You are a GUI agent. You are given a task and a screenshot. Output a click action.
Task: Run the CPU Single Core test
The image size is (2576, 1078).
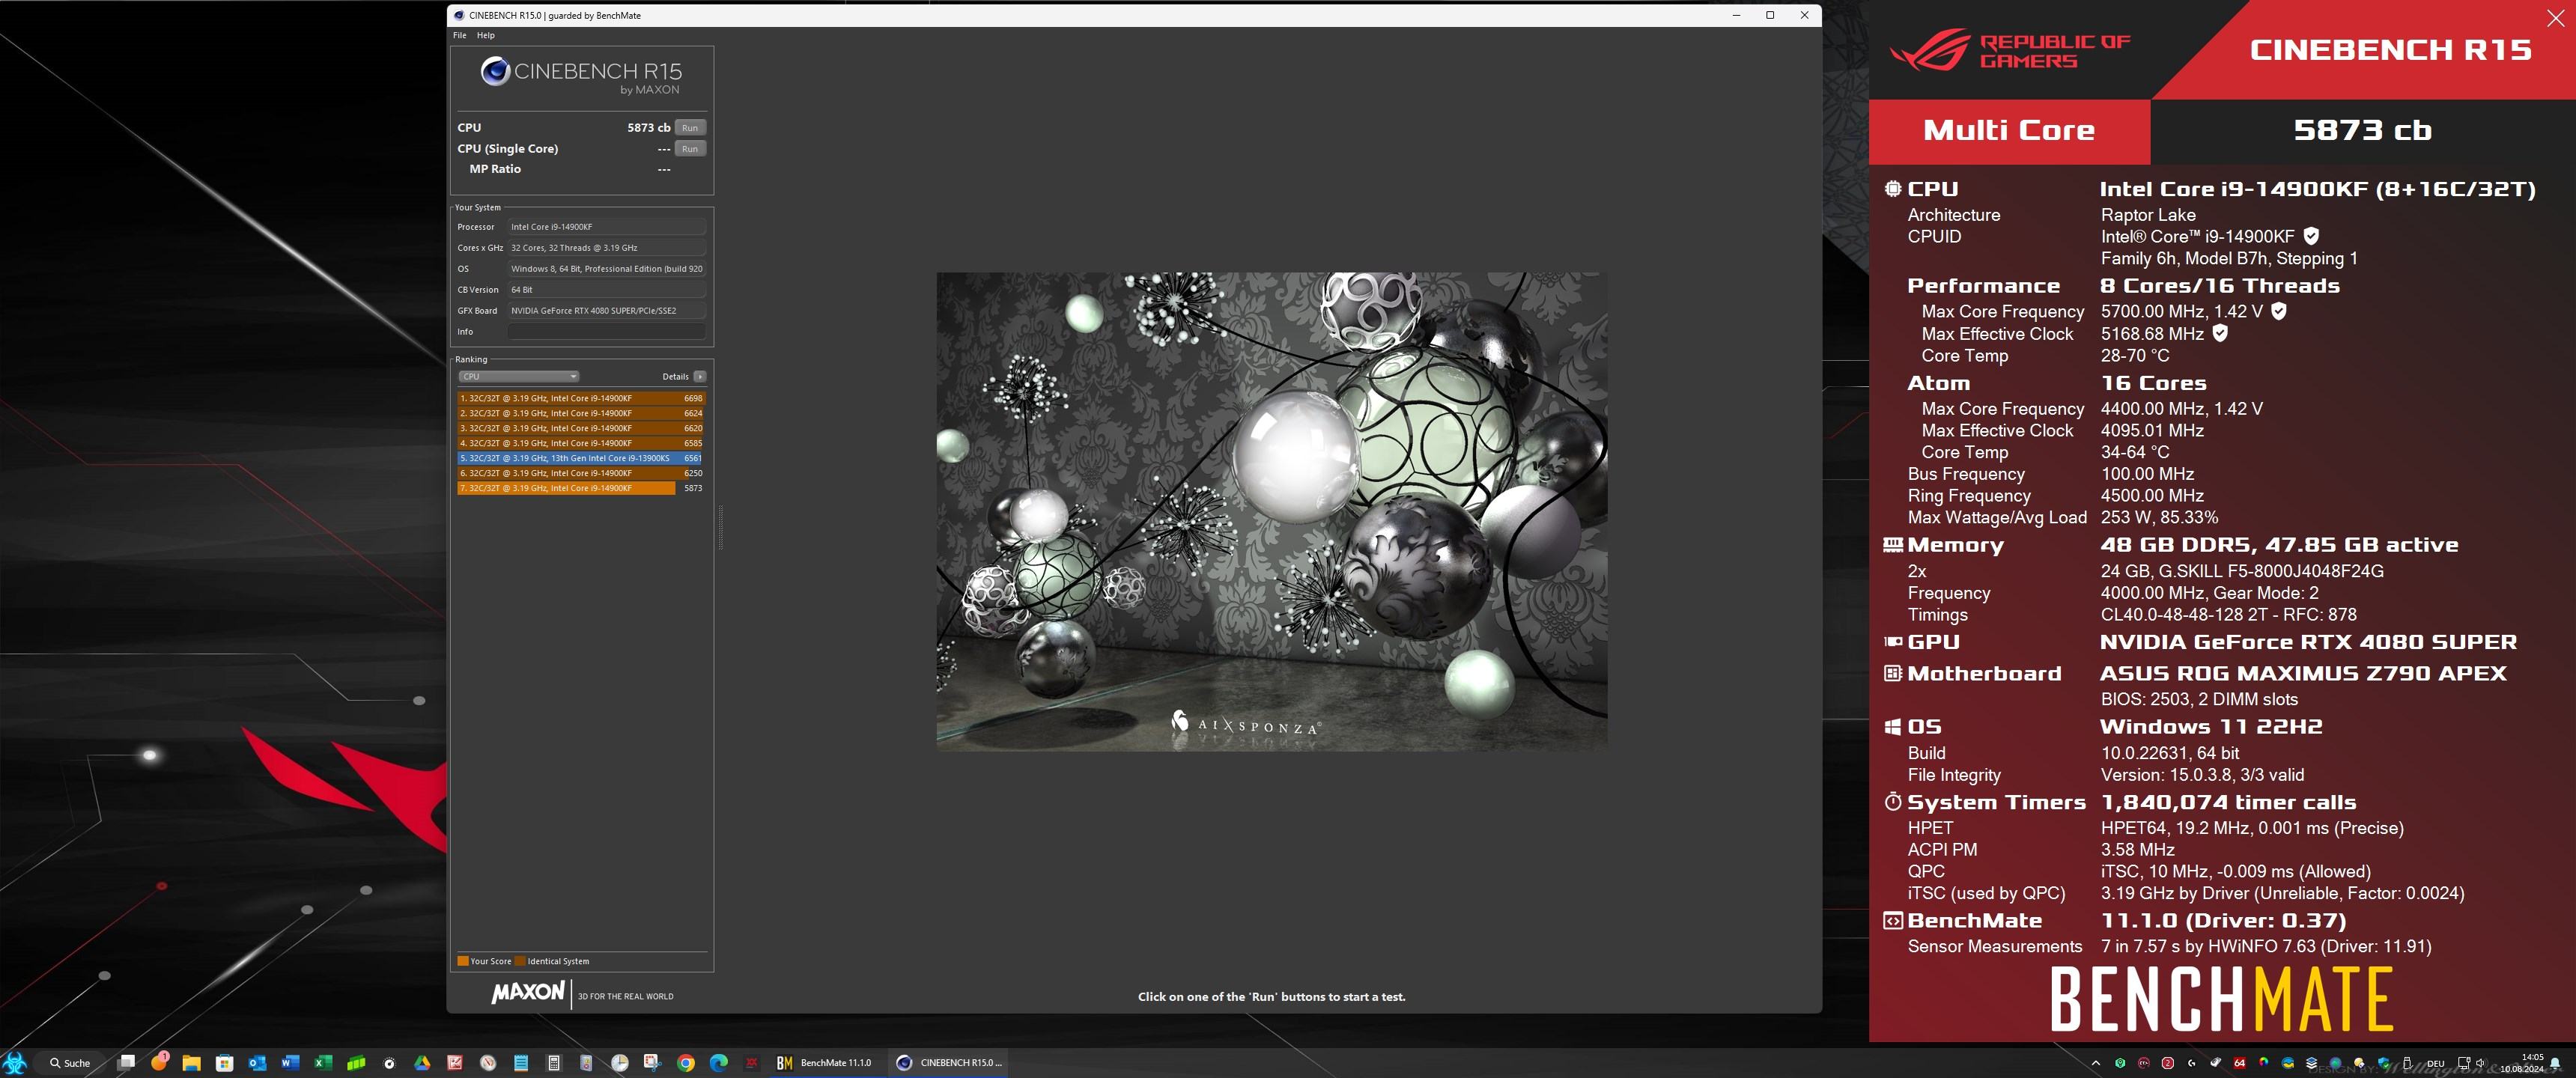[x=690, y=149]
